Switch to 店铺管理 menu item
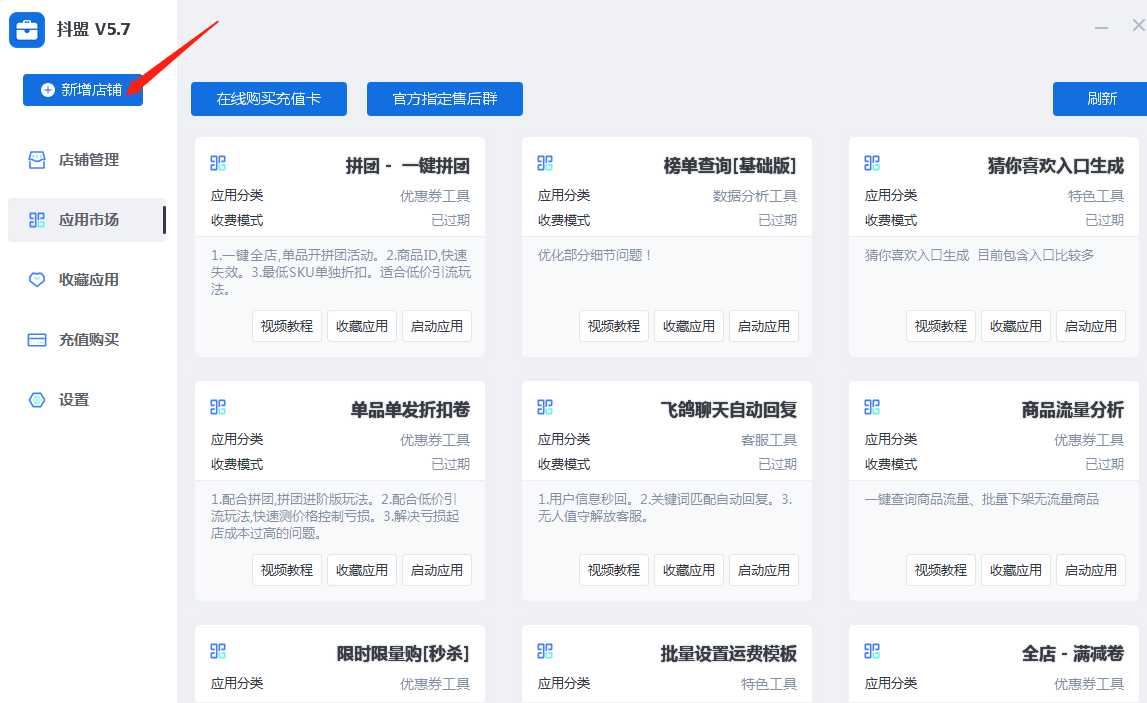Viewport: 1147px width, 703px height. 88,160
